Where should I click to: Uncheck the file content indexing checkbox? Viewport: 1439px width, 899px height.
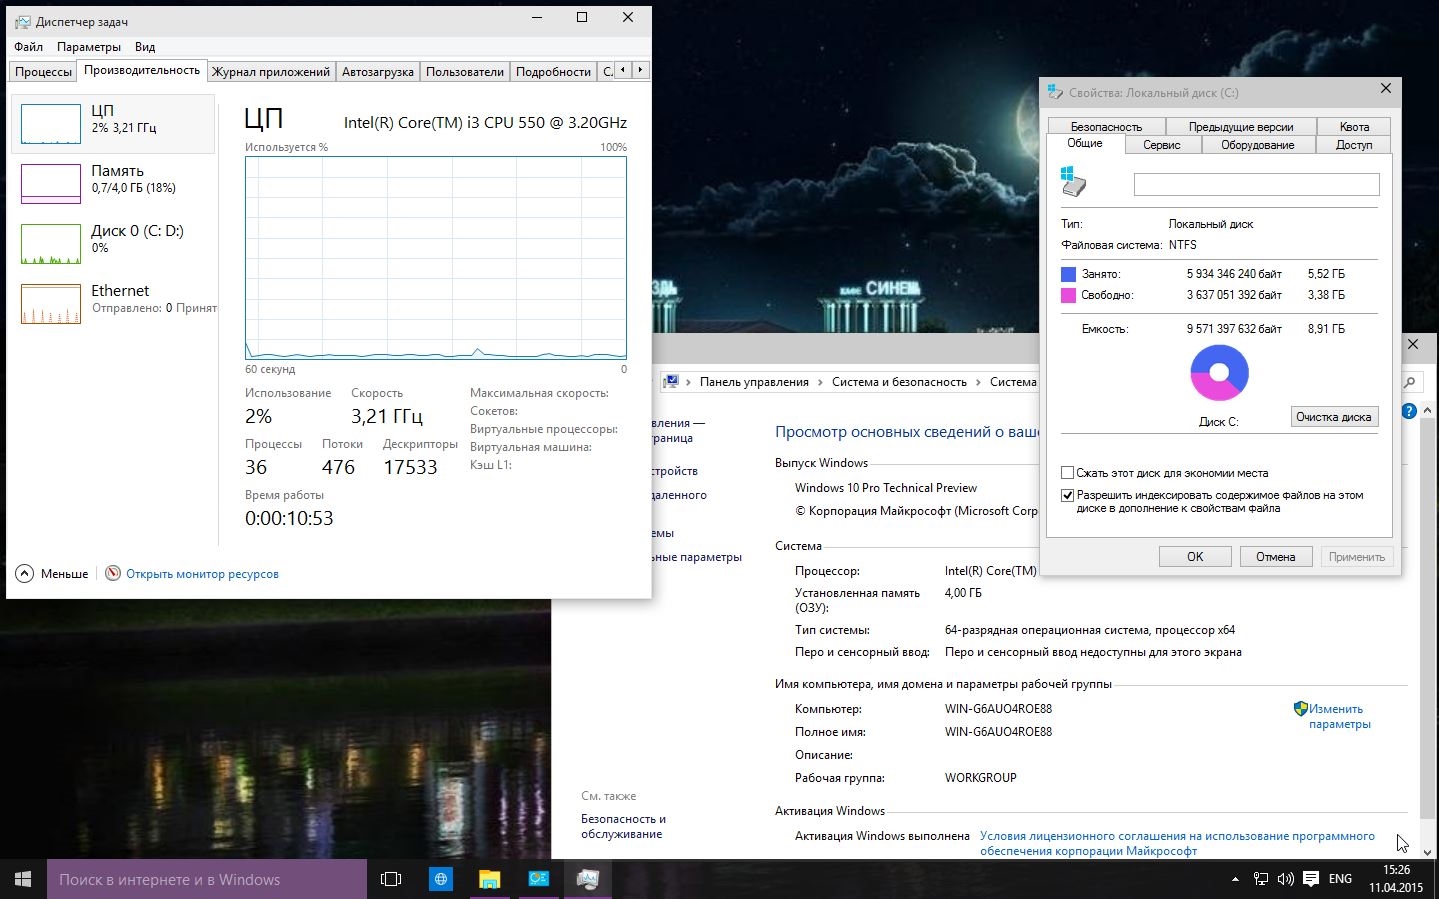point(1067,495)
